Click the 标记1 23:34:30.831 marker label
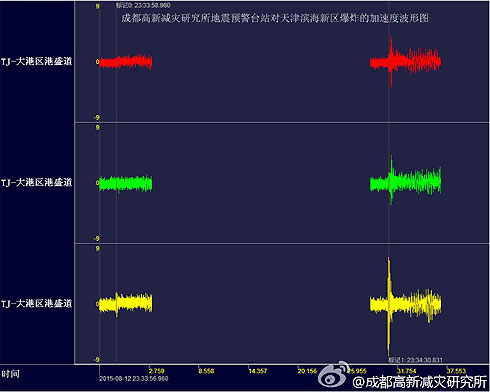This screenshot has width=490, height=392. [416, 360]
